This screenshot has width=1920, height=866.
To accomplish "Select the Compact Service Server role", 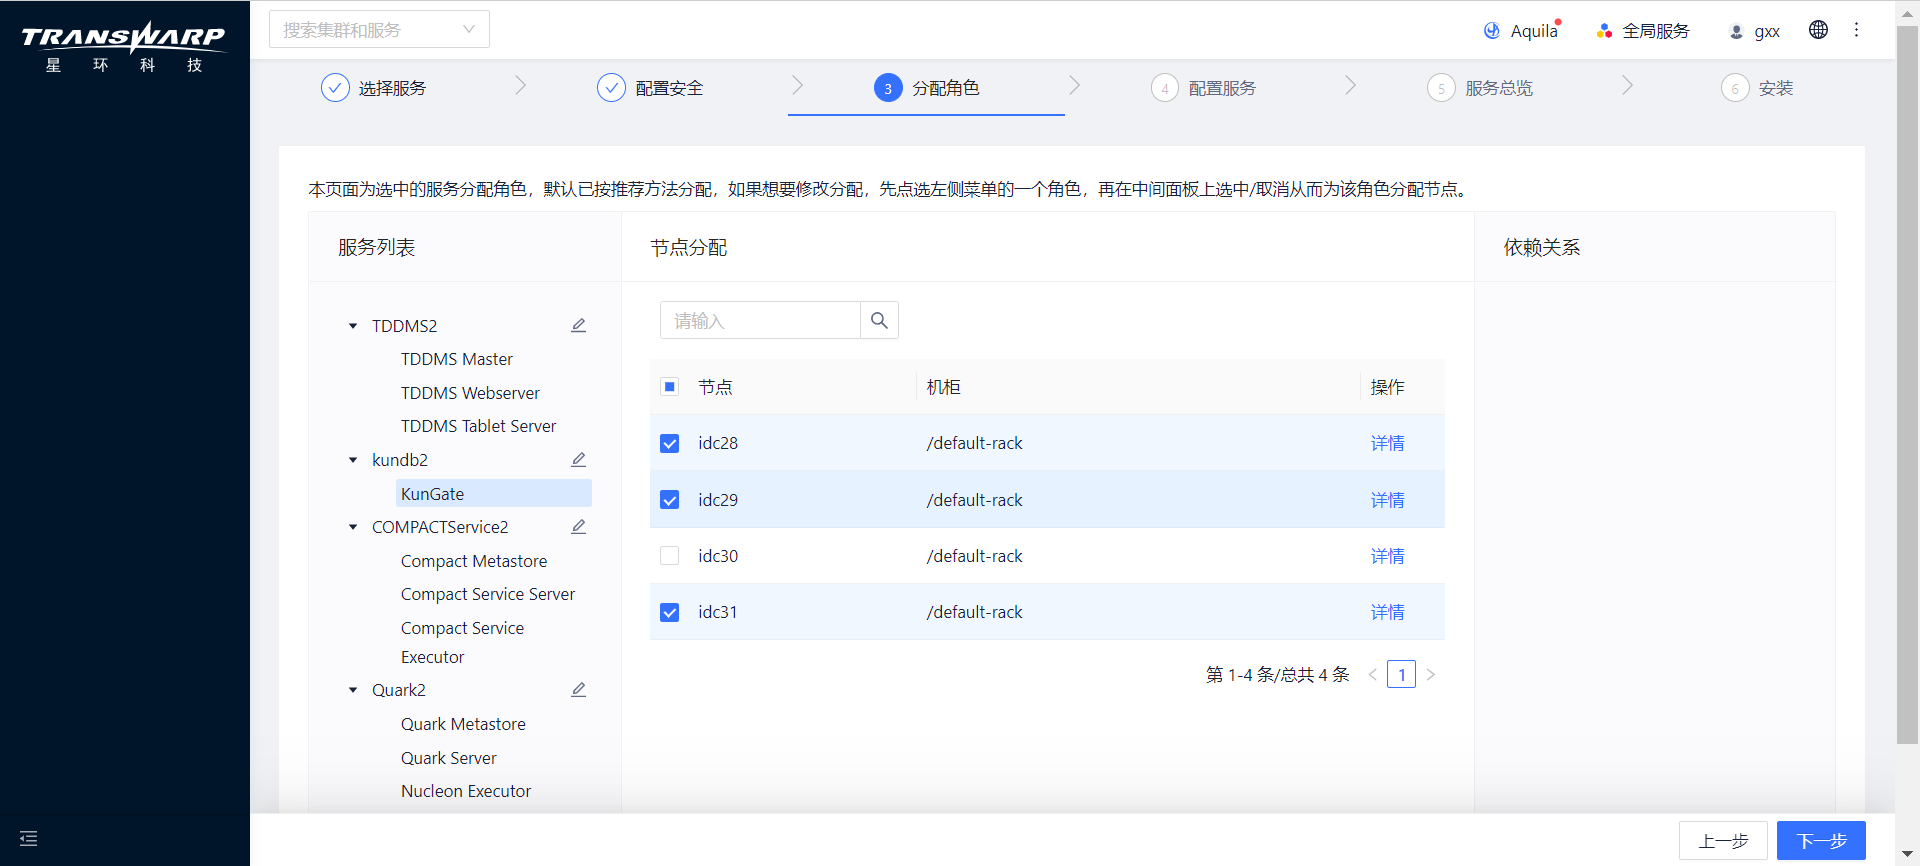I will point(488,594).
